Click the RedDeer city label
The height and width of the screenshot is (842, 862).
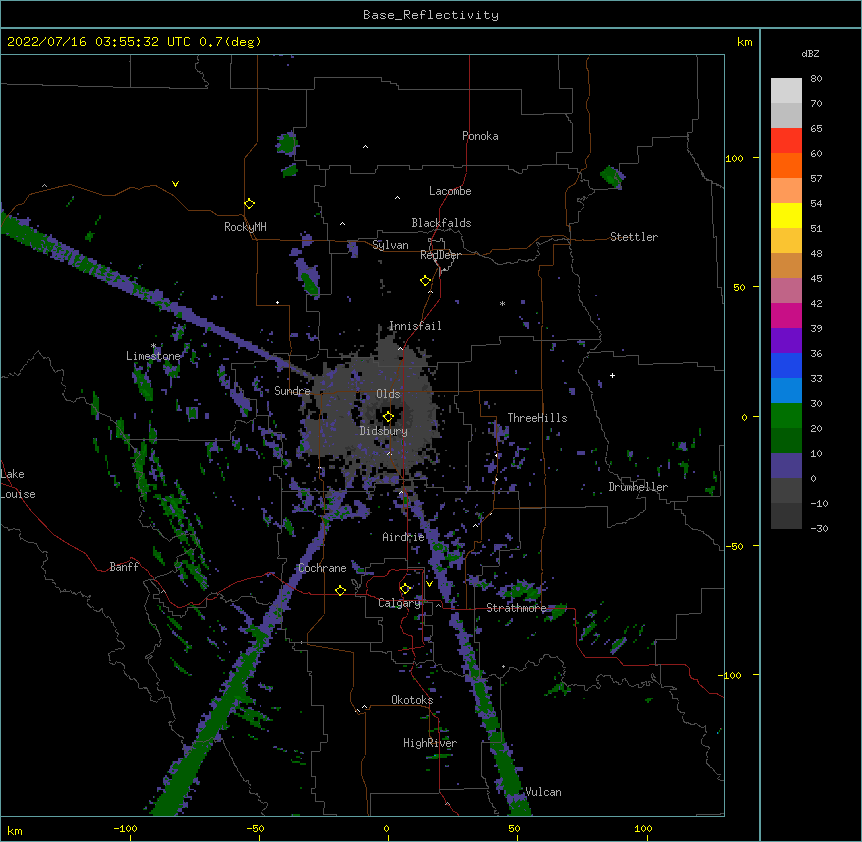point(440,255)
